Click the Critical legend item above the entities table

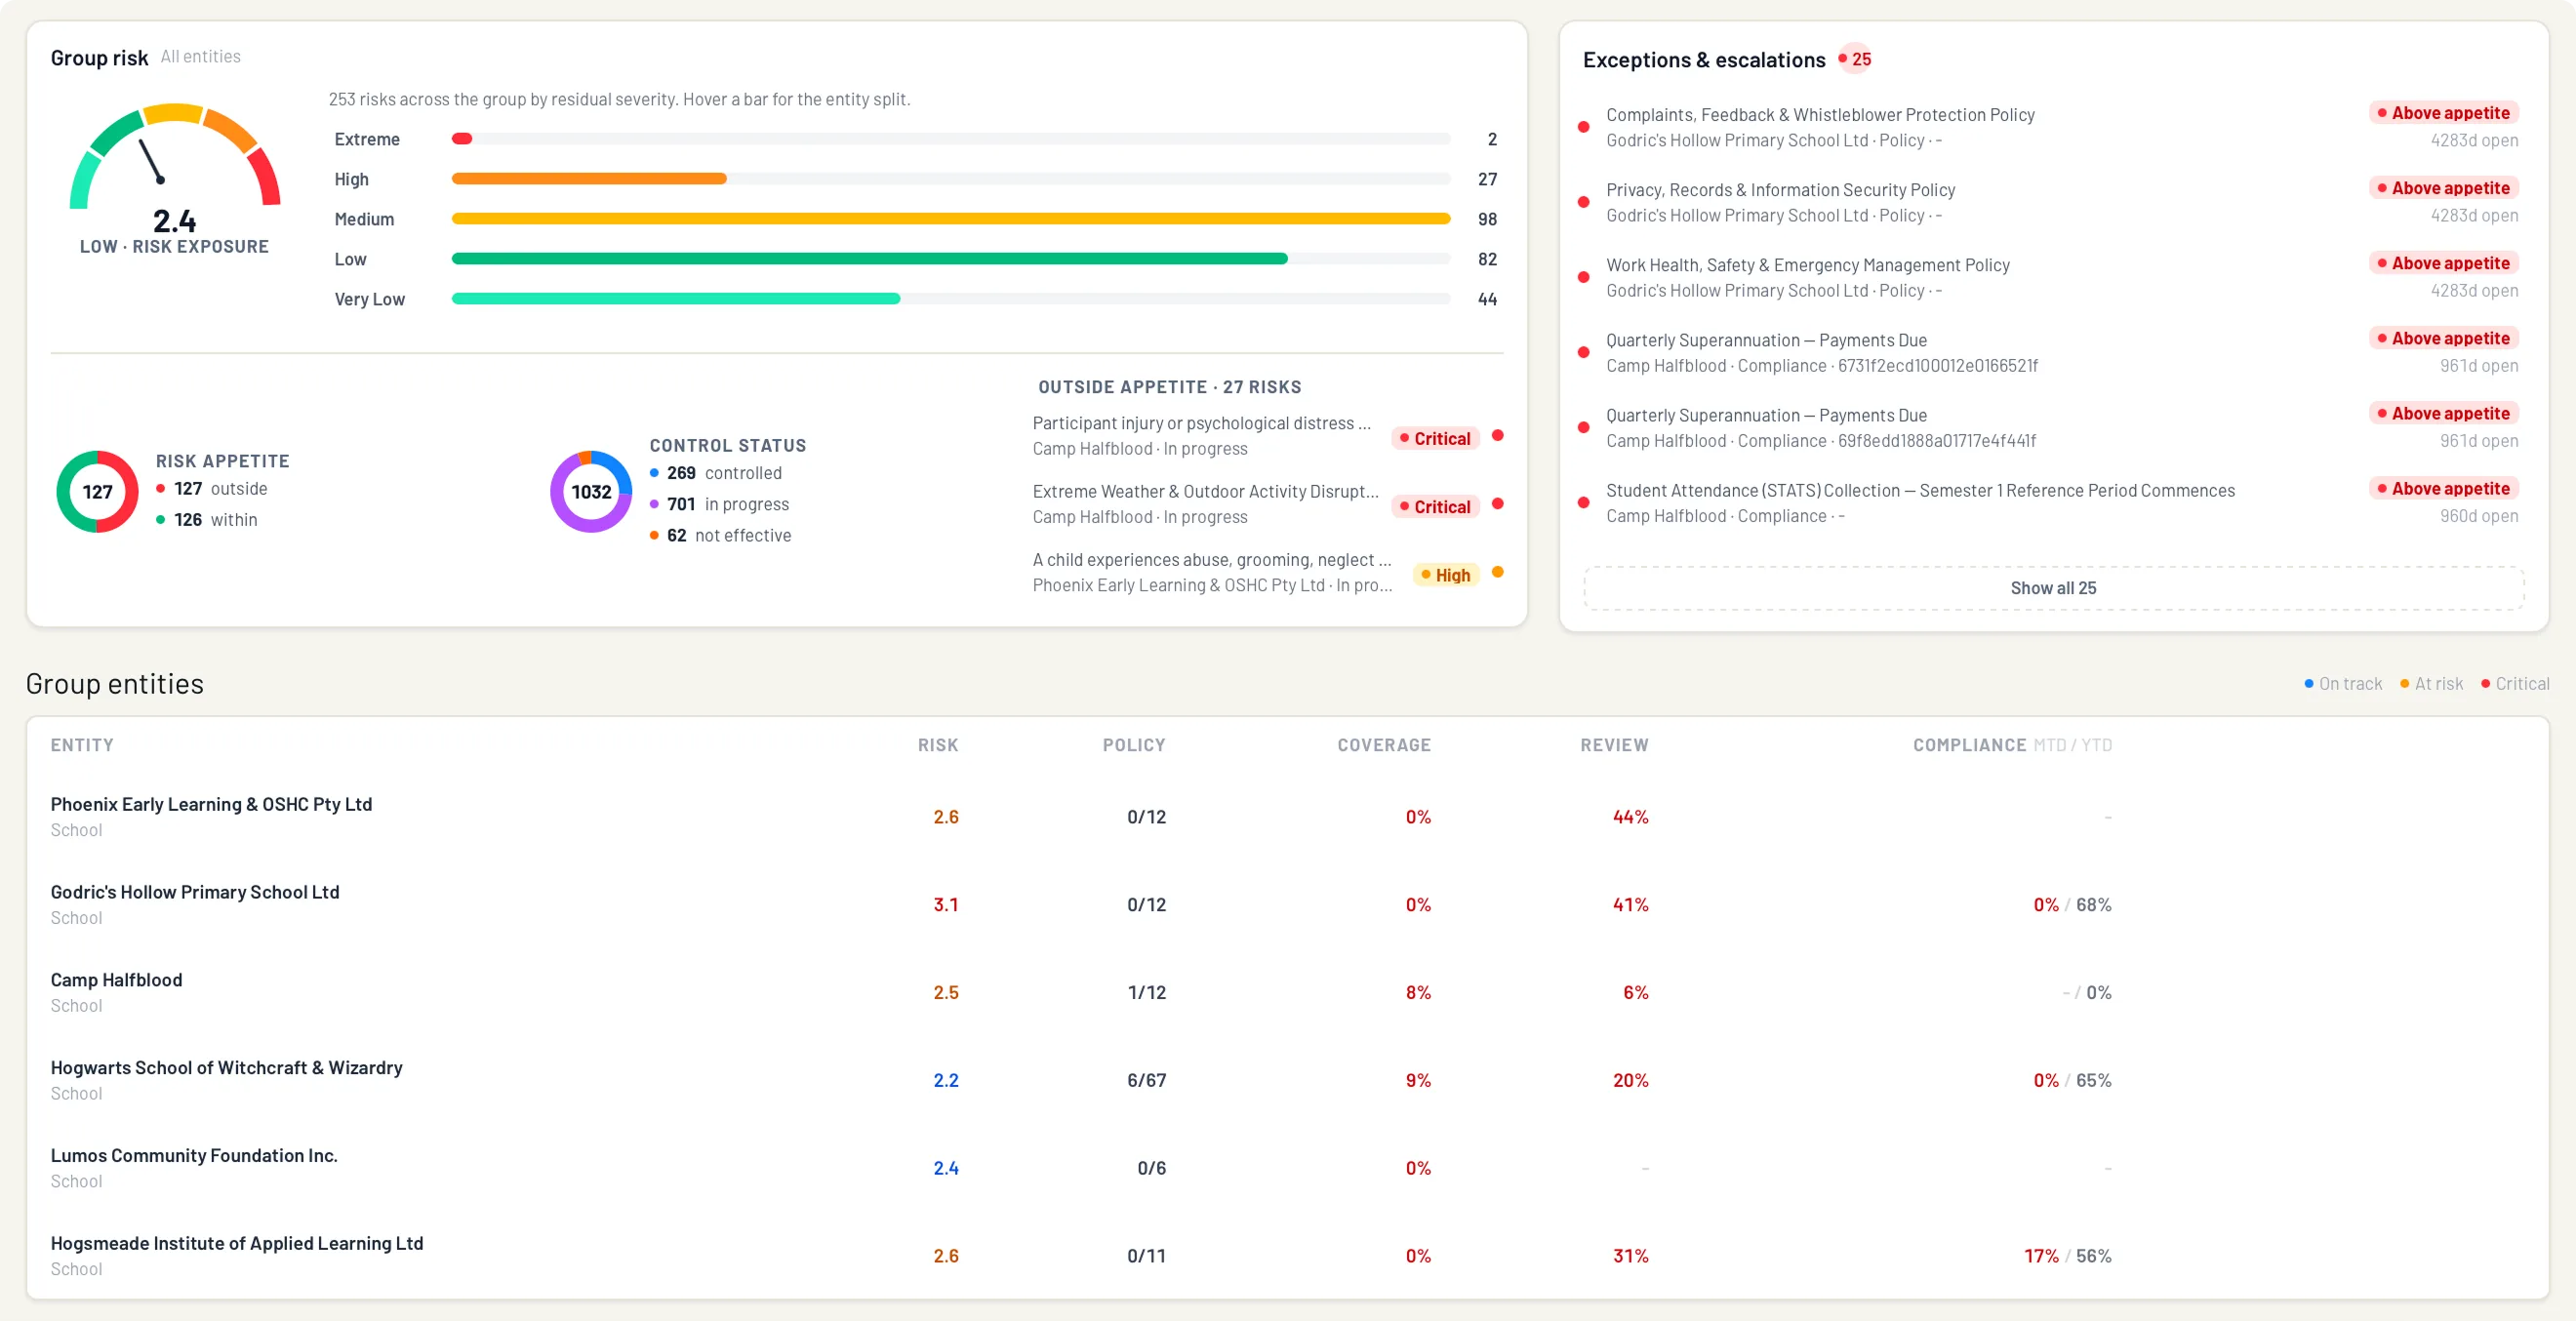(x=2515, y=684)
